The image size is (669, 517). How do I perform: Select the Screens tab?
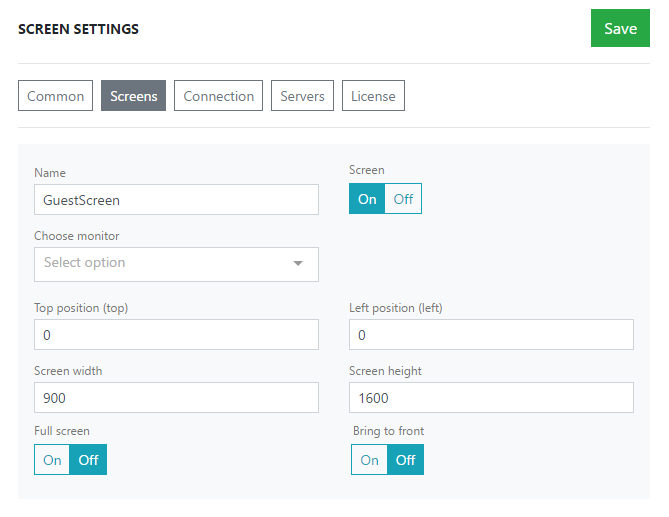click(134, 96)
